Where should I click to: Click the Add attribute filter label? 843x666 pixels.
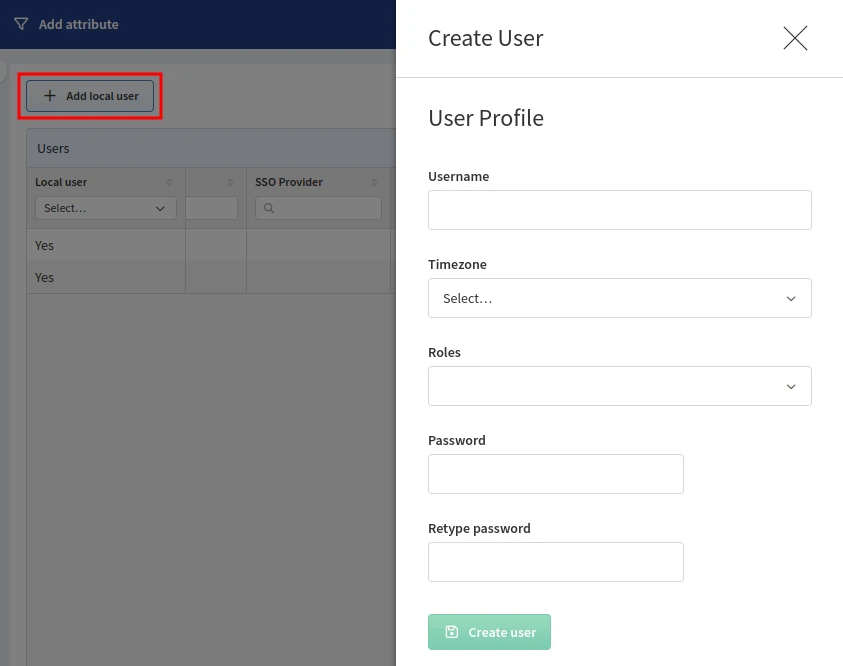tap(78, 24)
